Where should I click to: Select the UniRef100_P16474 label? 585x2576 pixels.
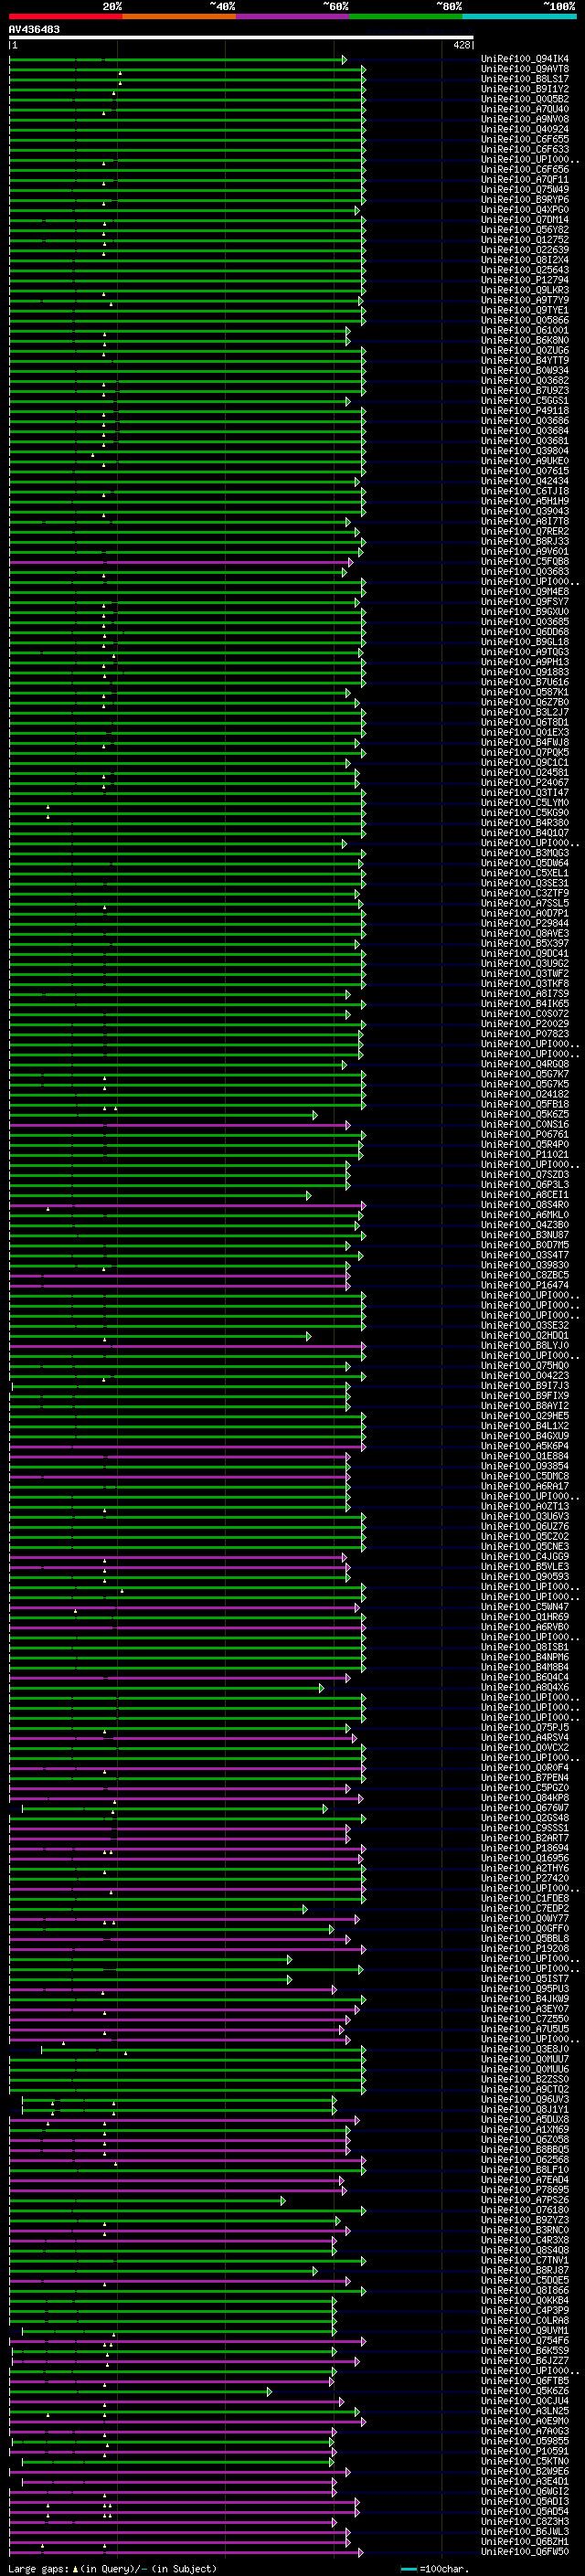525,1286
